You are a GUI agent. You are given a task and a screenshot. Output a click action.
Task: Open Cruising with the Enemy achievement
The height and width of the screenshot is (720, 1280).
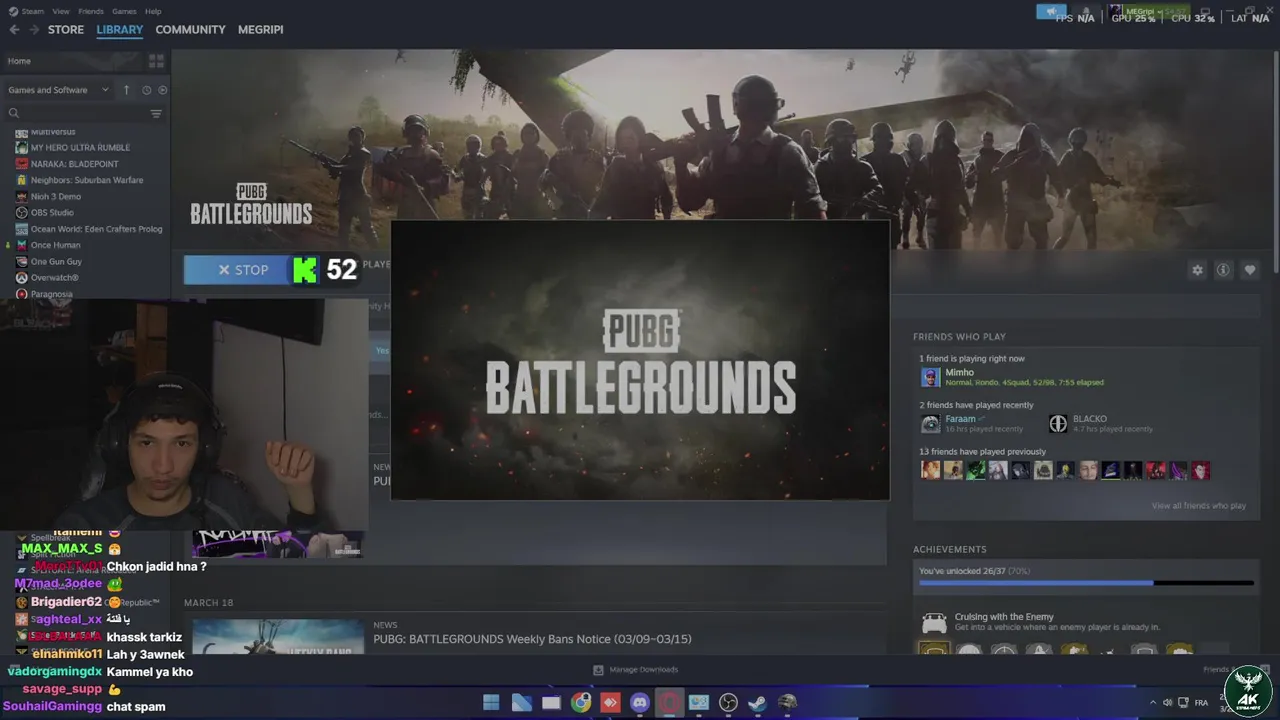1003,617
